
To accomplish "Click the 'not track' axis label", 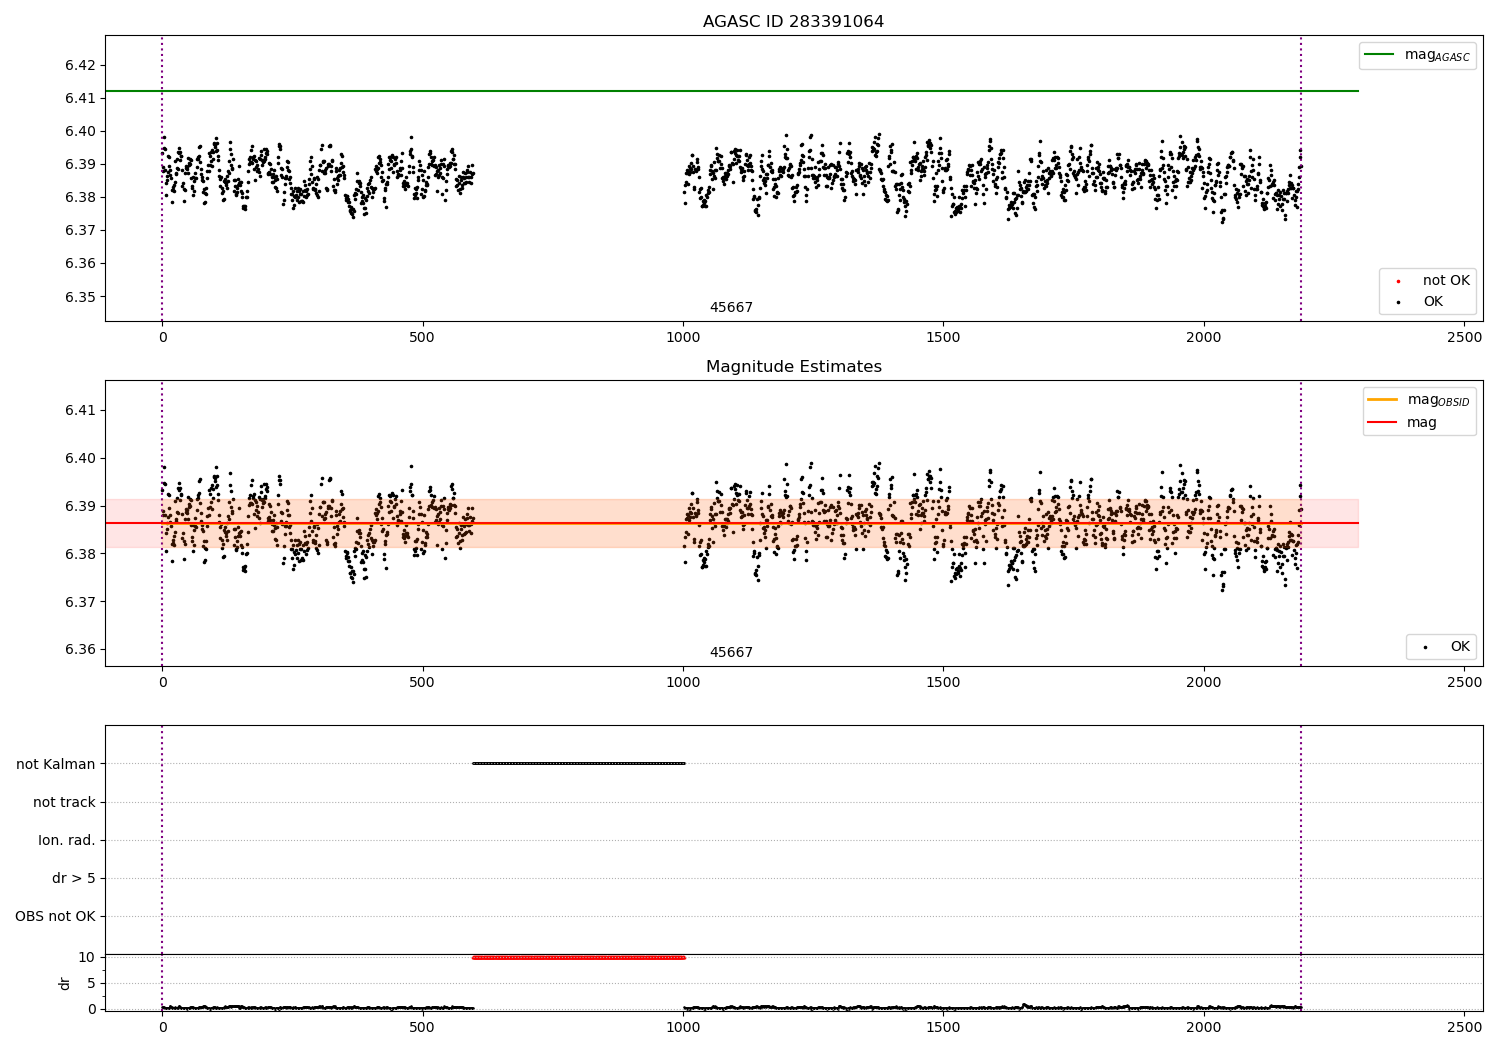I will click(64, 802).
